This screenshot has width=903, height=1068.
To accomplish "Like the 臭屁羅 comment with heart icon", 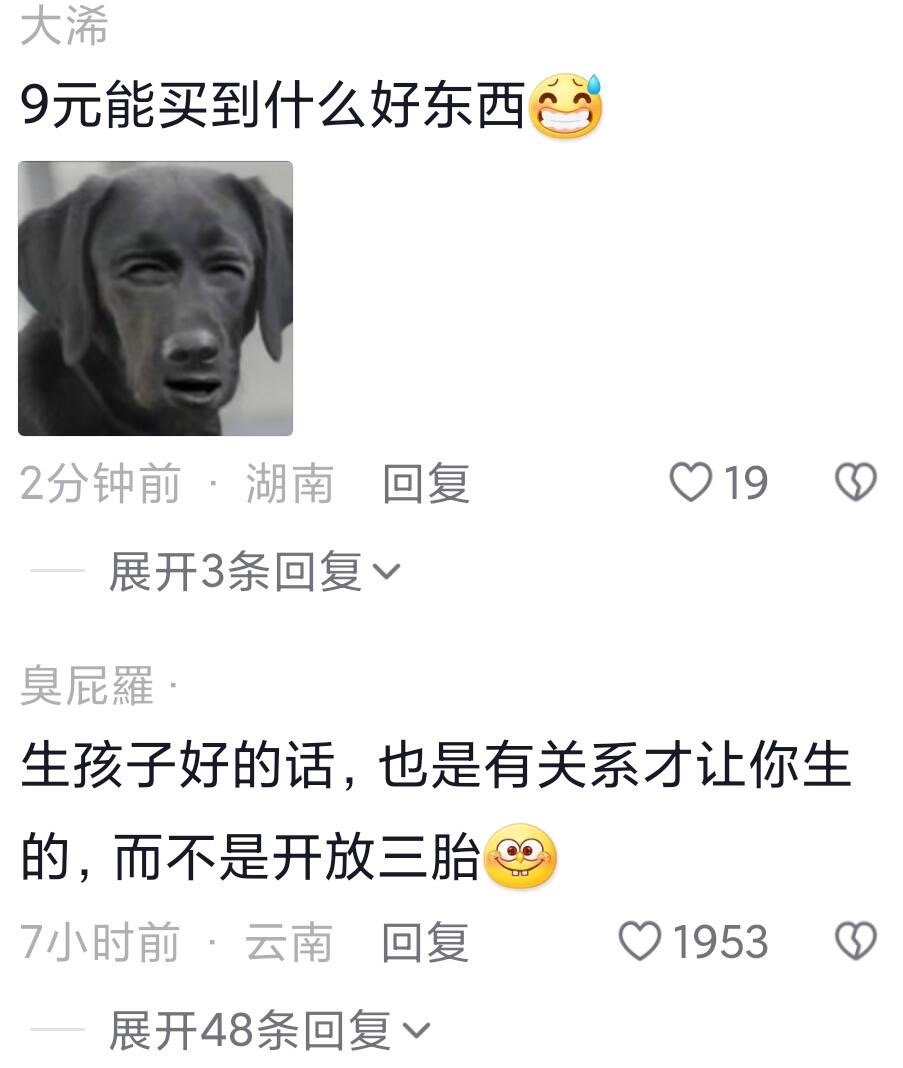I will (x=639, y=941).
